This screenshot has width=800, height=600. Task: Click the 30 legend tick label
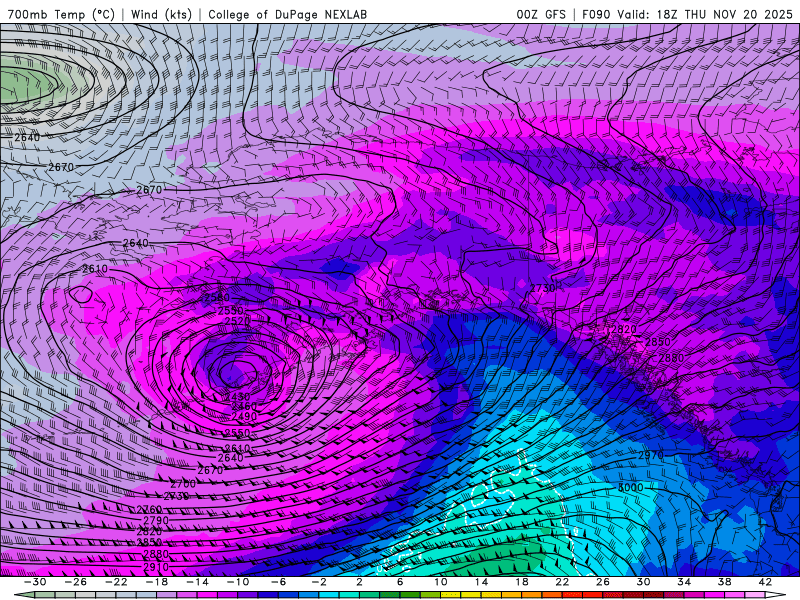point(643,582)
